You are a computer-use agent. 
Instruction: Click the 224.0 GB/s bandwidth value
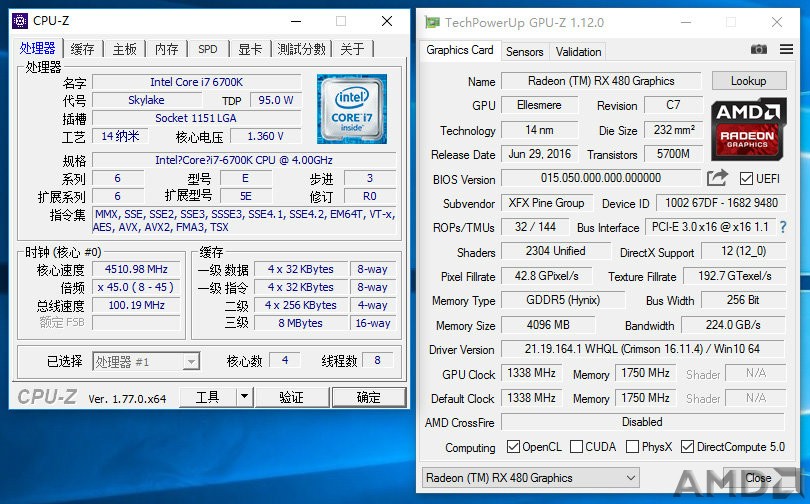click(734, 325)
